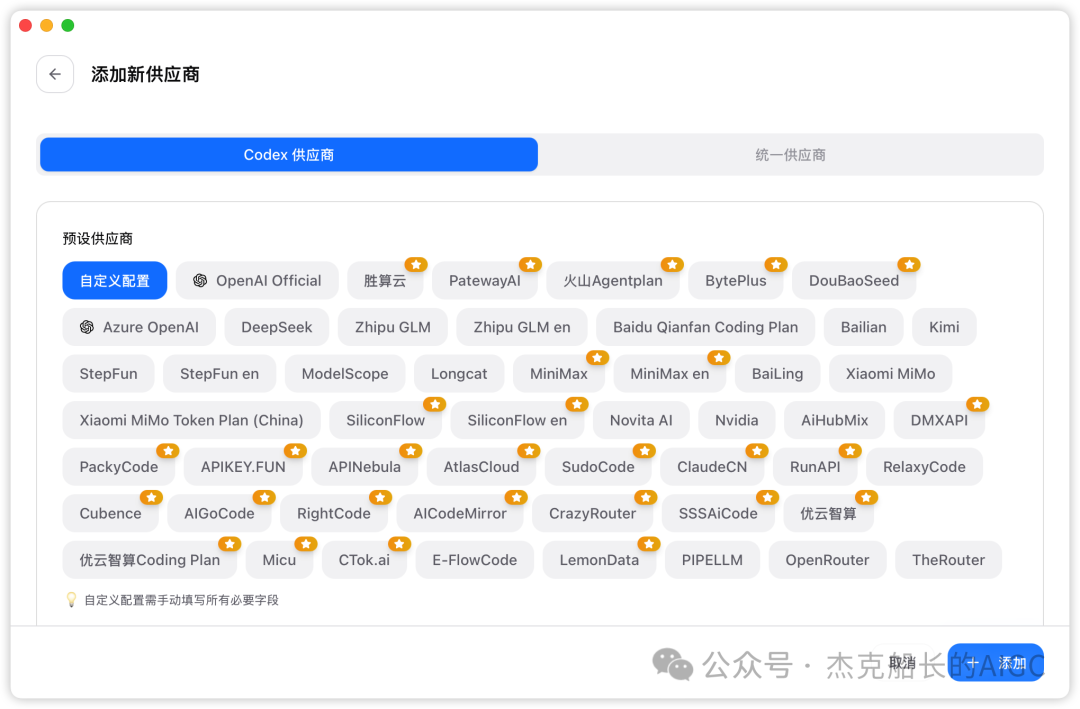Select the DouBaoSeed provider
Screen dimensions: 1080x709
854,280
